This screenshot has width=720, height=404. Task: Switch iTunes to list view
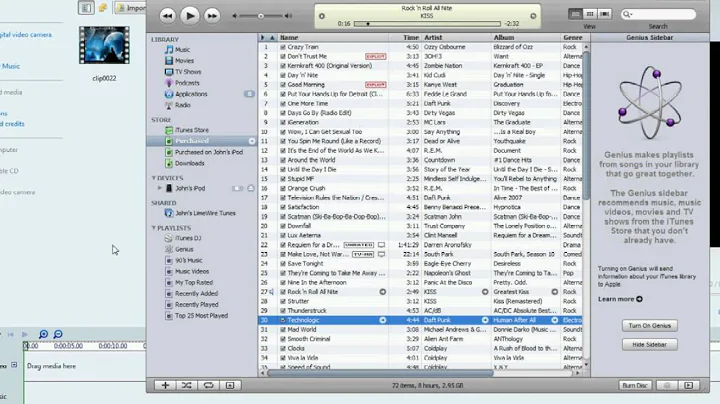point(575,14)
